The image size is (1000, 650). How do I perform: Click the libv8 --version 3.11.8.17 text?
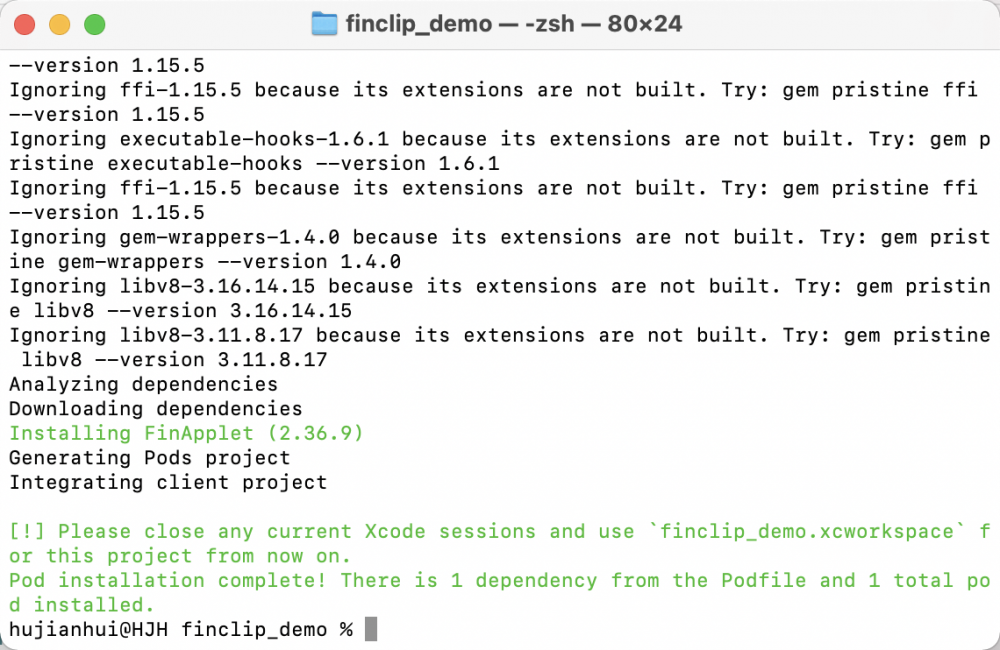174,360
